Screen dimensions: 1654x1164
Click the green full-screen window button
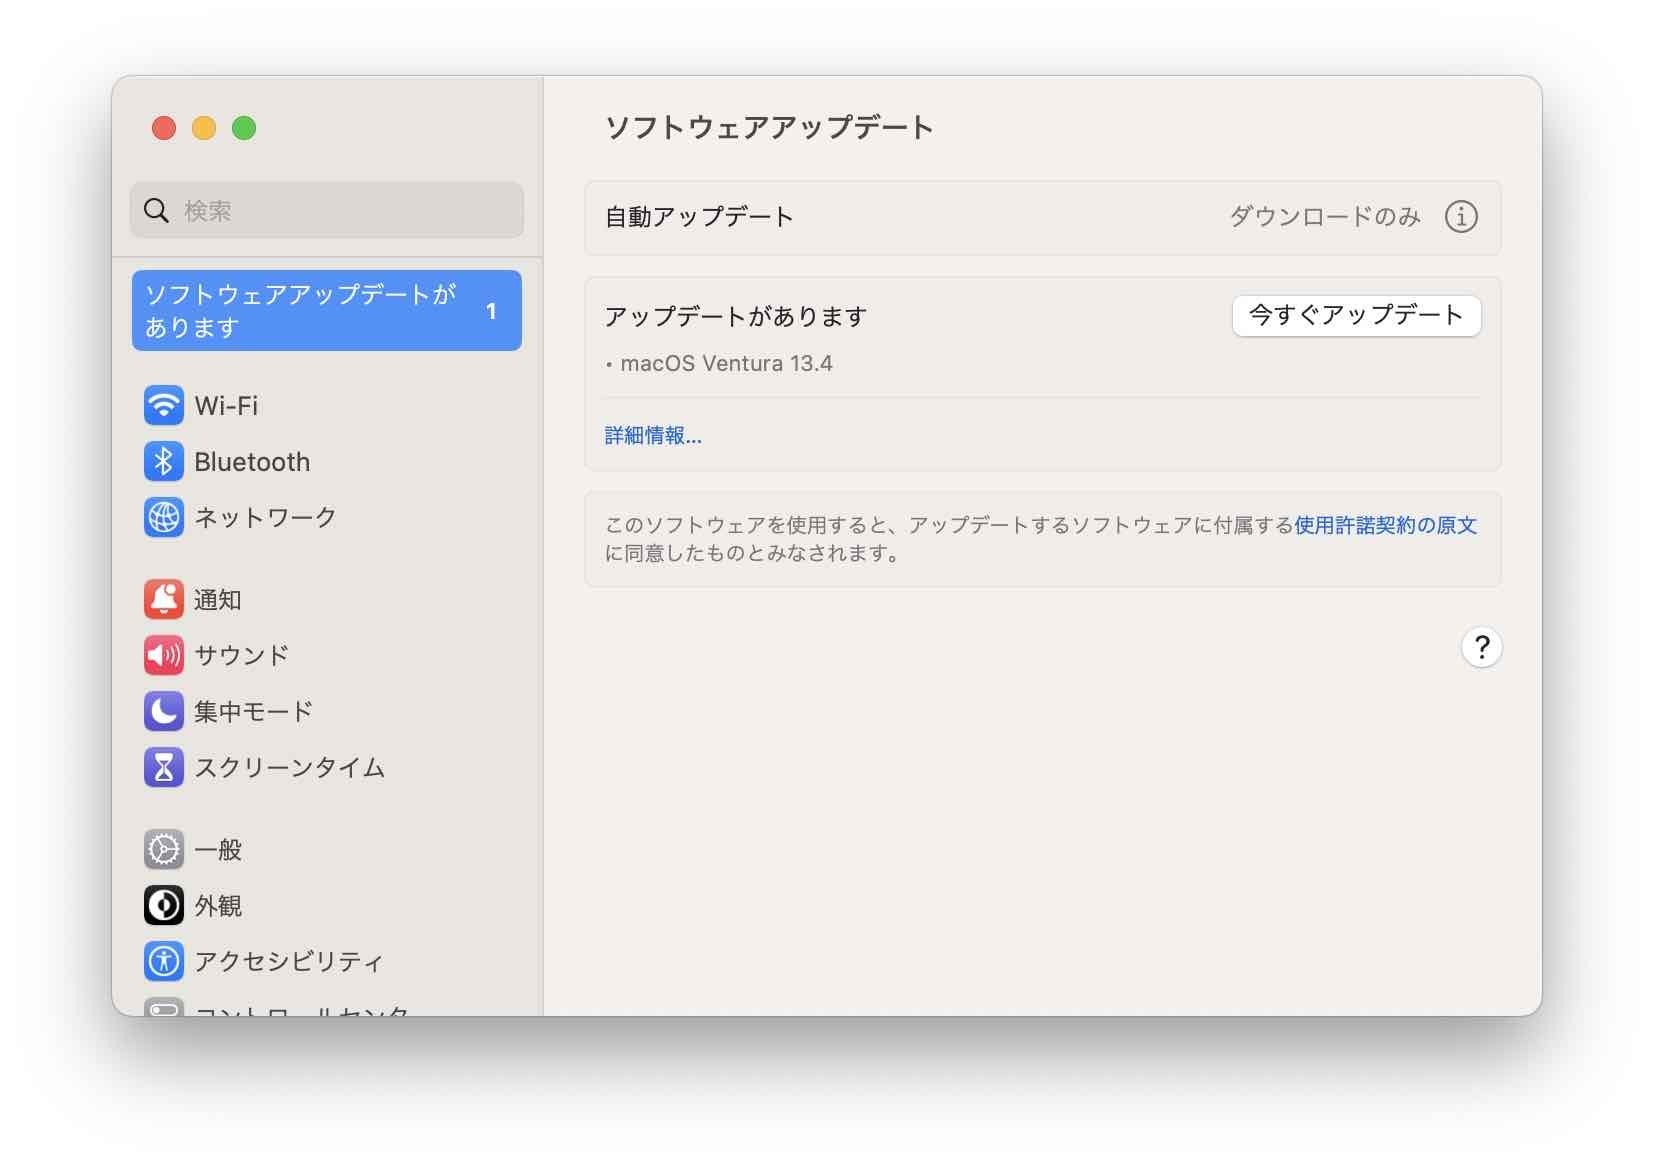click(x=244, y=128)
